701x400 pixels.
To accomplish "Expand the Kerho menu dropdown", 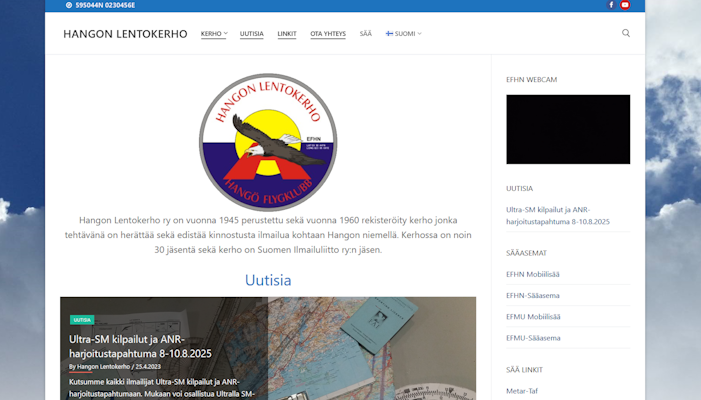I will click(x=213, y=34).
